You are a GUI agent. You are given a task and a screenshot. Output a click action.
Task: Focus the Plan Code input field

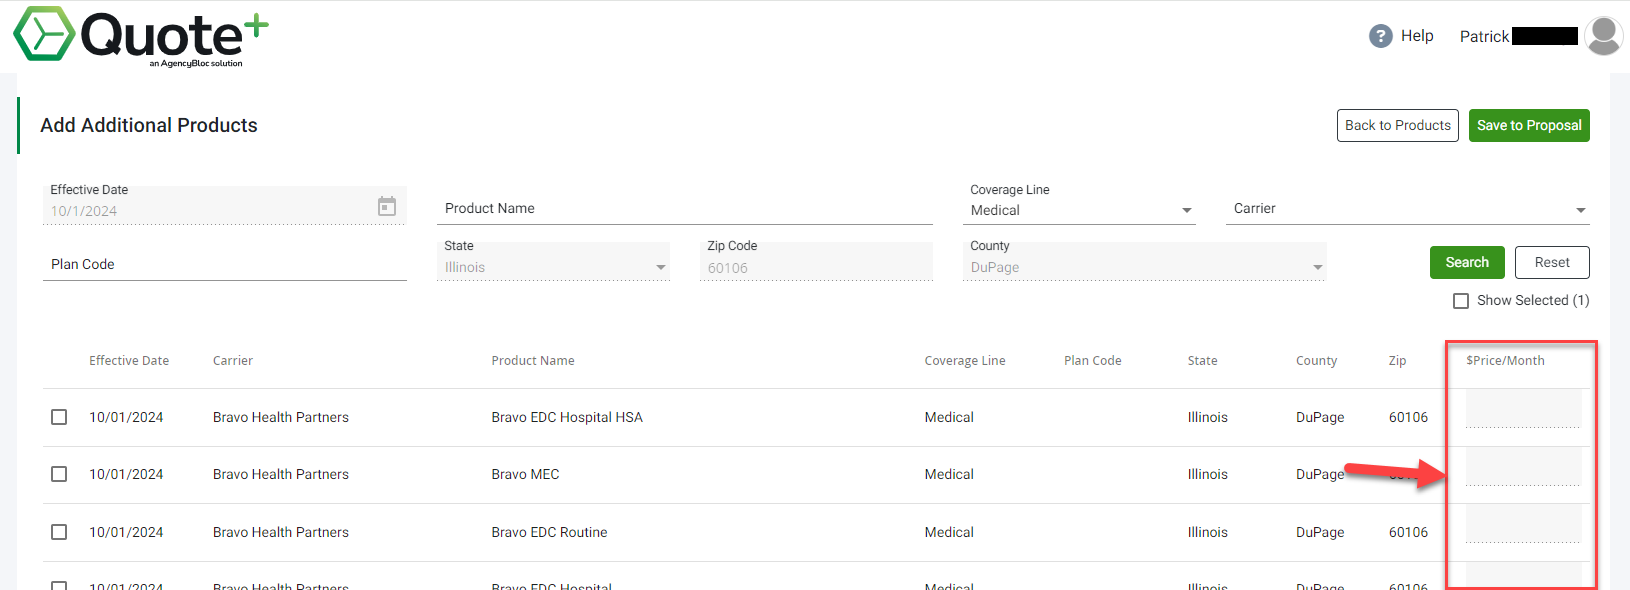225,264
